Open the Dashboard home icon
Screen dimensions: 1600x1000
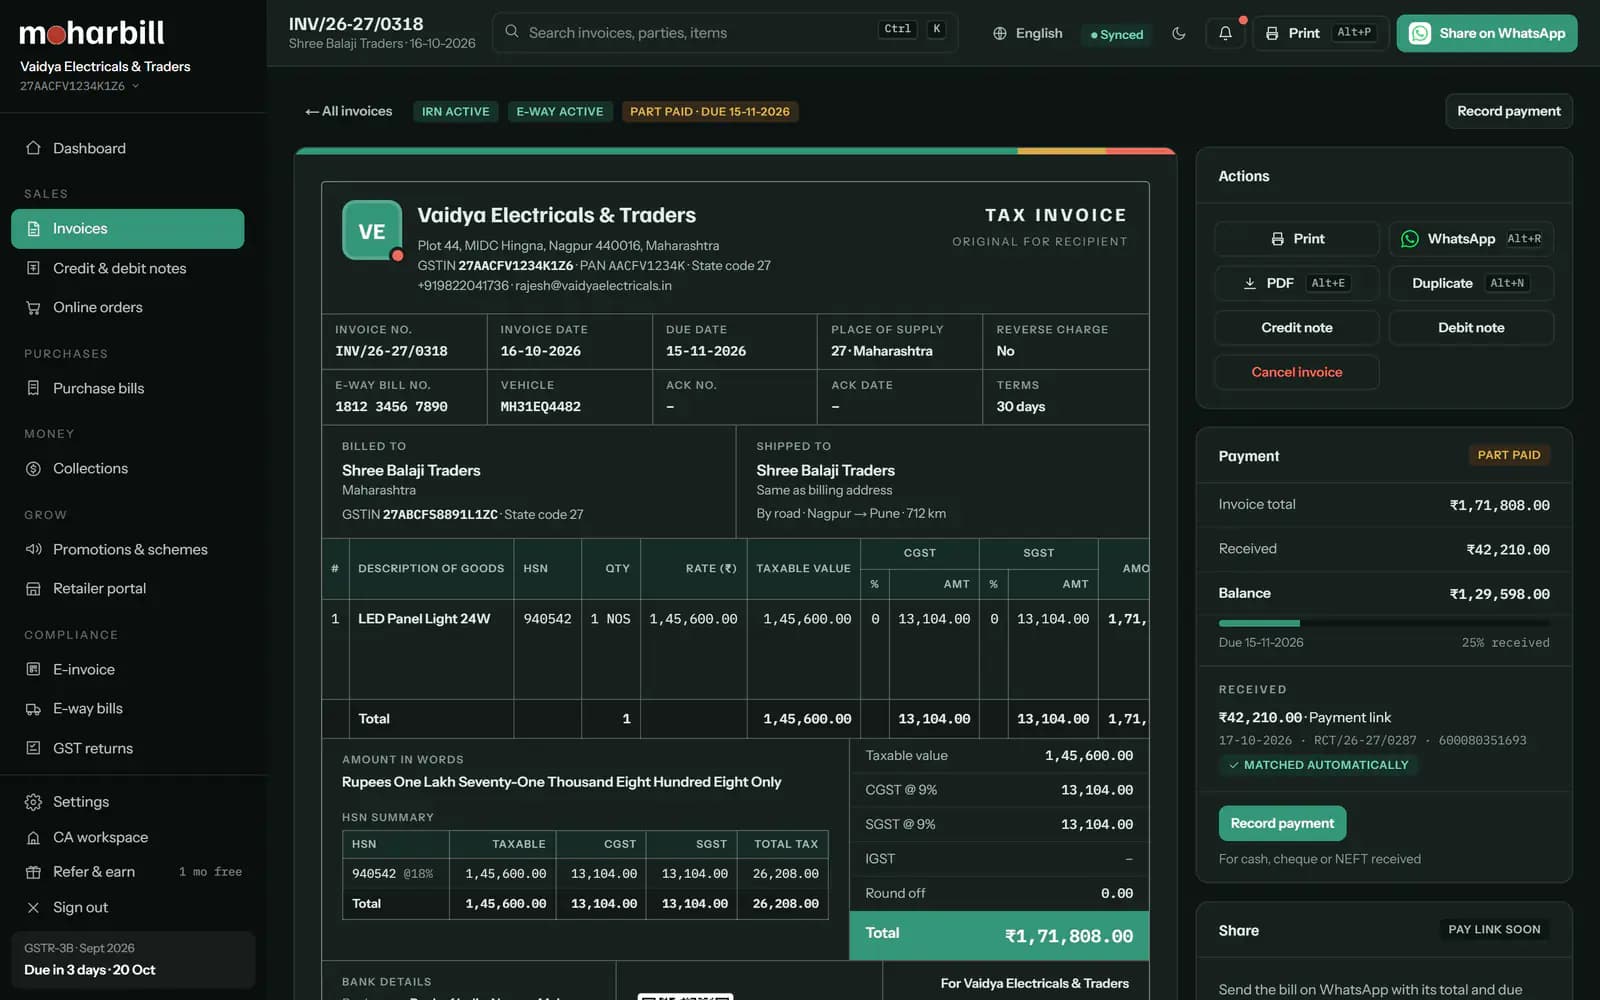coord(33,148)
